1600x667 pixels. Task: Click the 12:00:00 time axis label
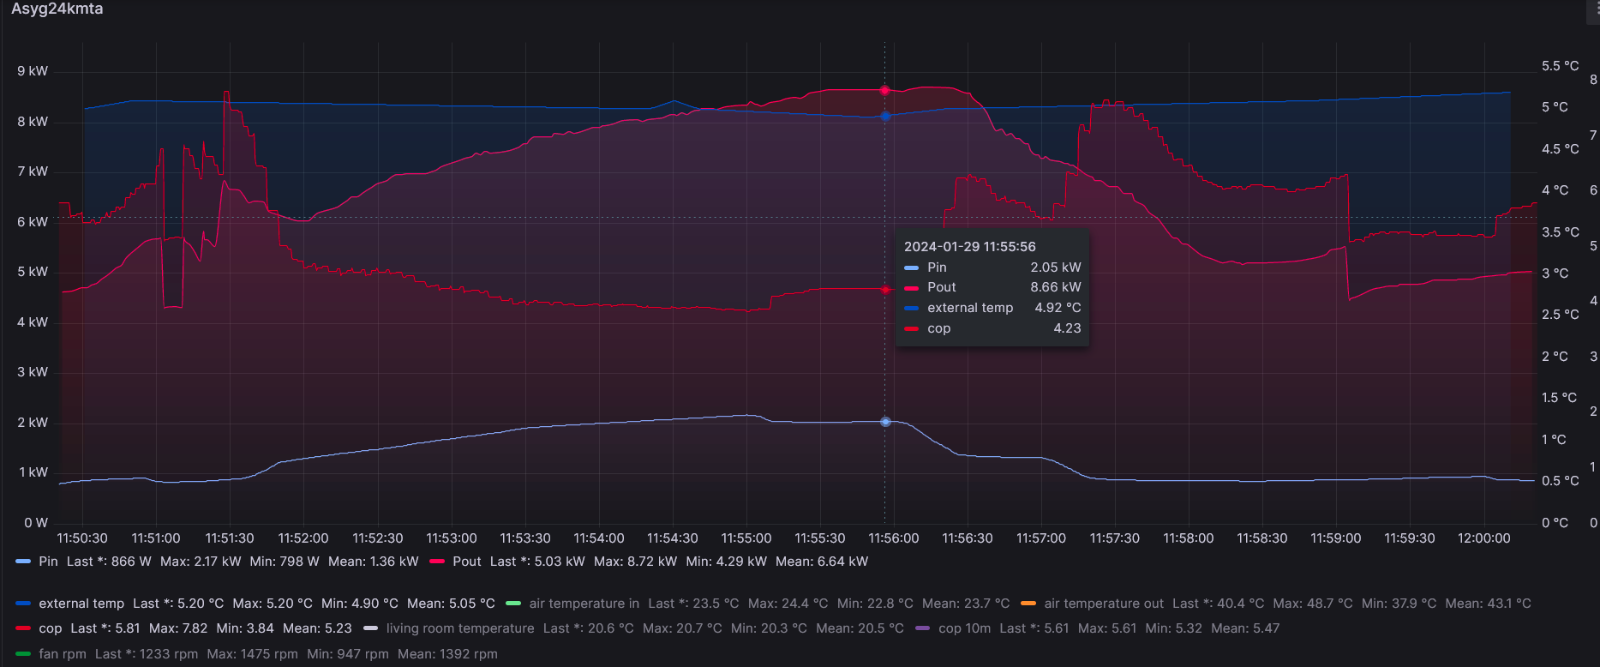tap(1483, 539)
